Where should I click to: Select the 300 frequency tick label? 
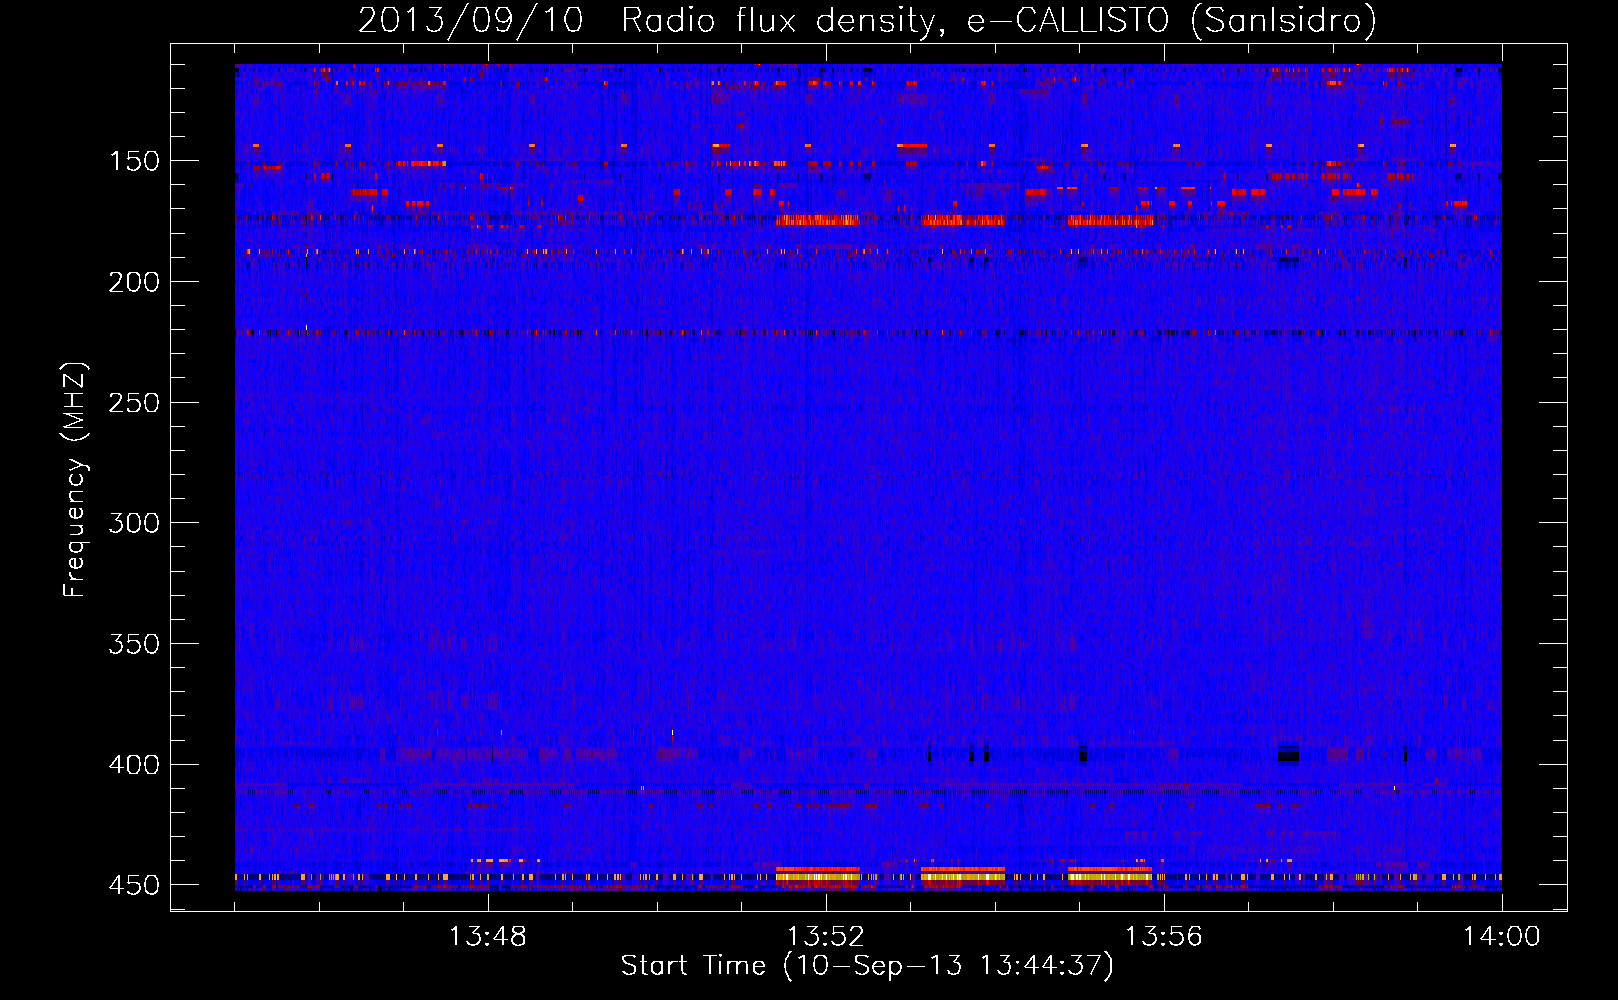[x=133, y=523]
